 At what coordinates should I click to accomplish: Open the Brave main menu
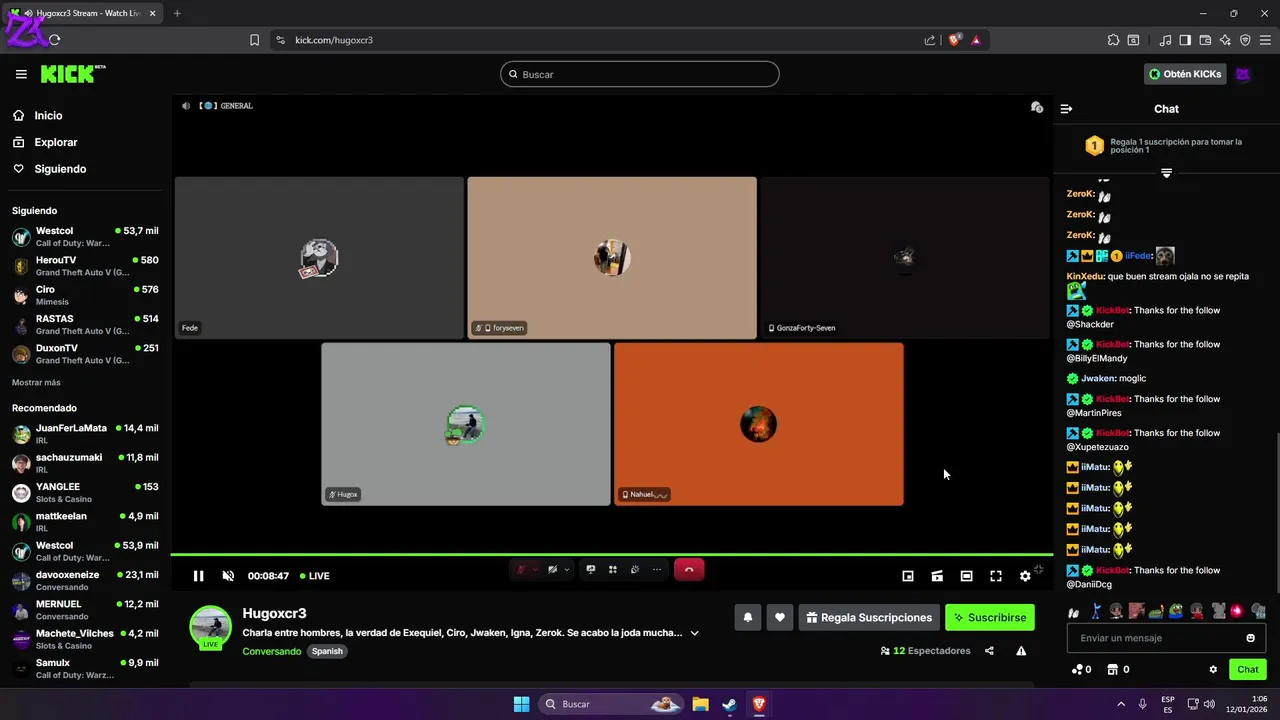coord(1265,40)
